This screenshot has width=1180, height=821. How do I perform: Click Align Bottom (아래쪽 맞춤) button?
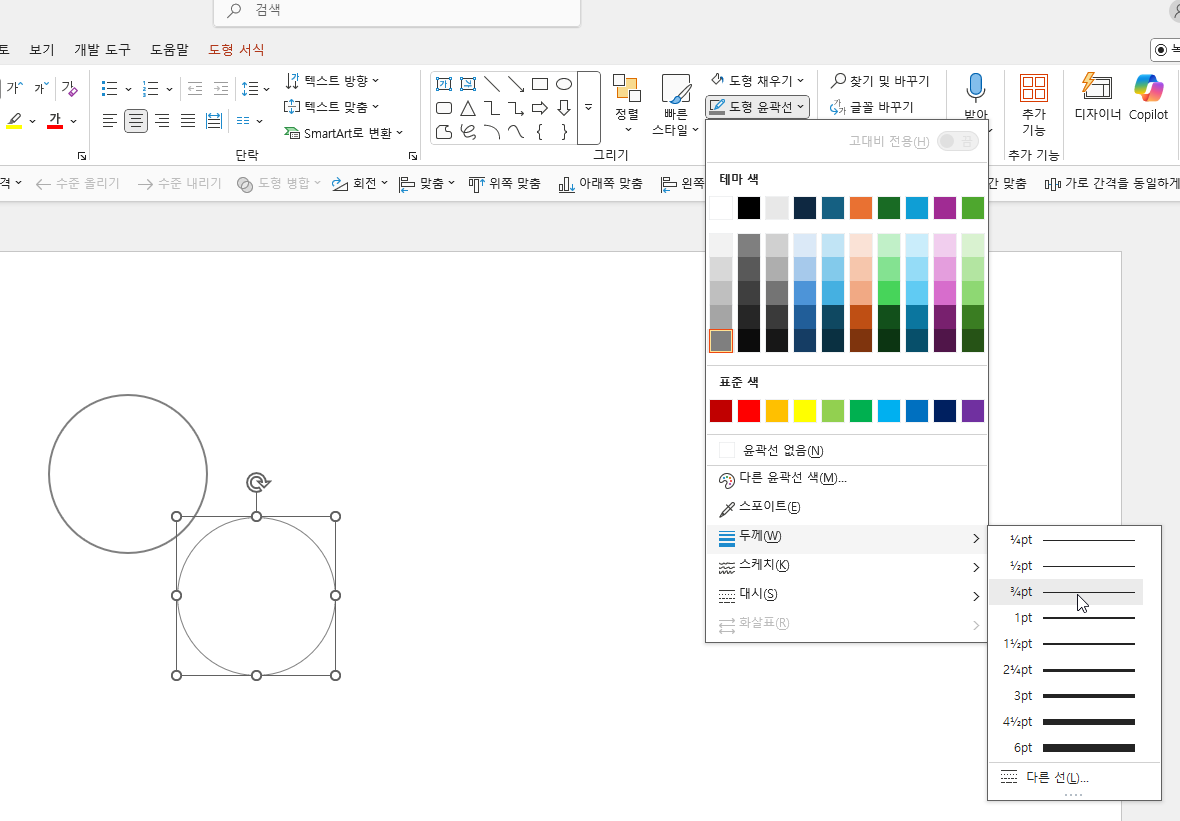(x=601, y=184)
